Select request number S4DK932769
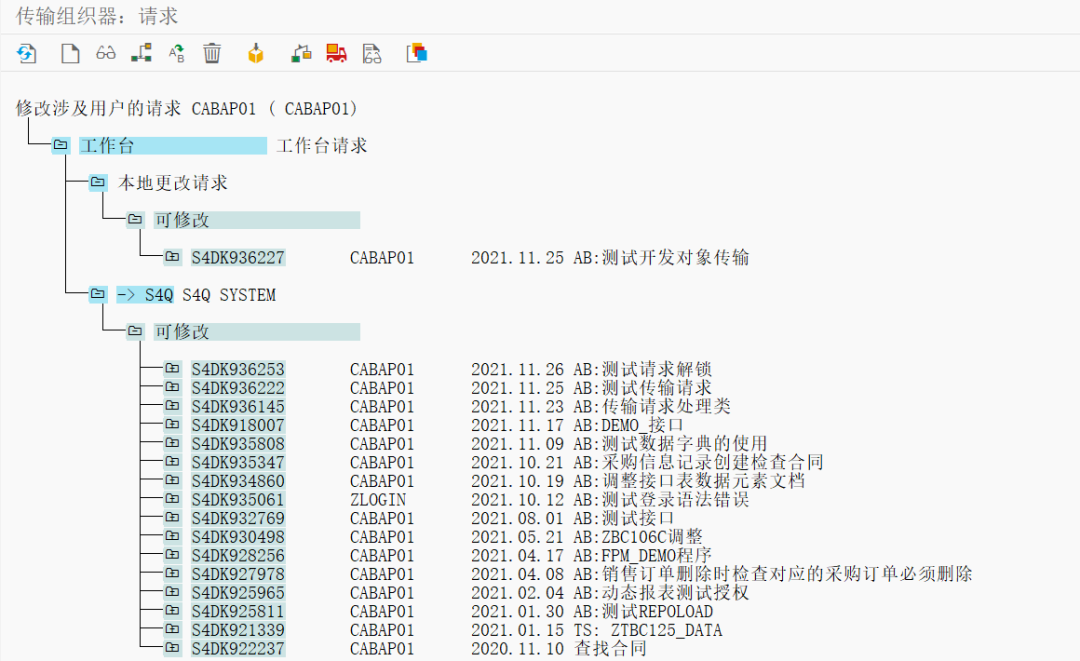 tap(238, 518)
